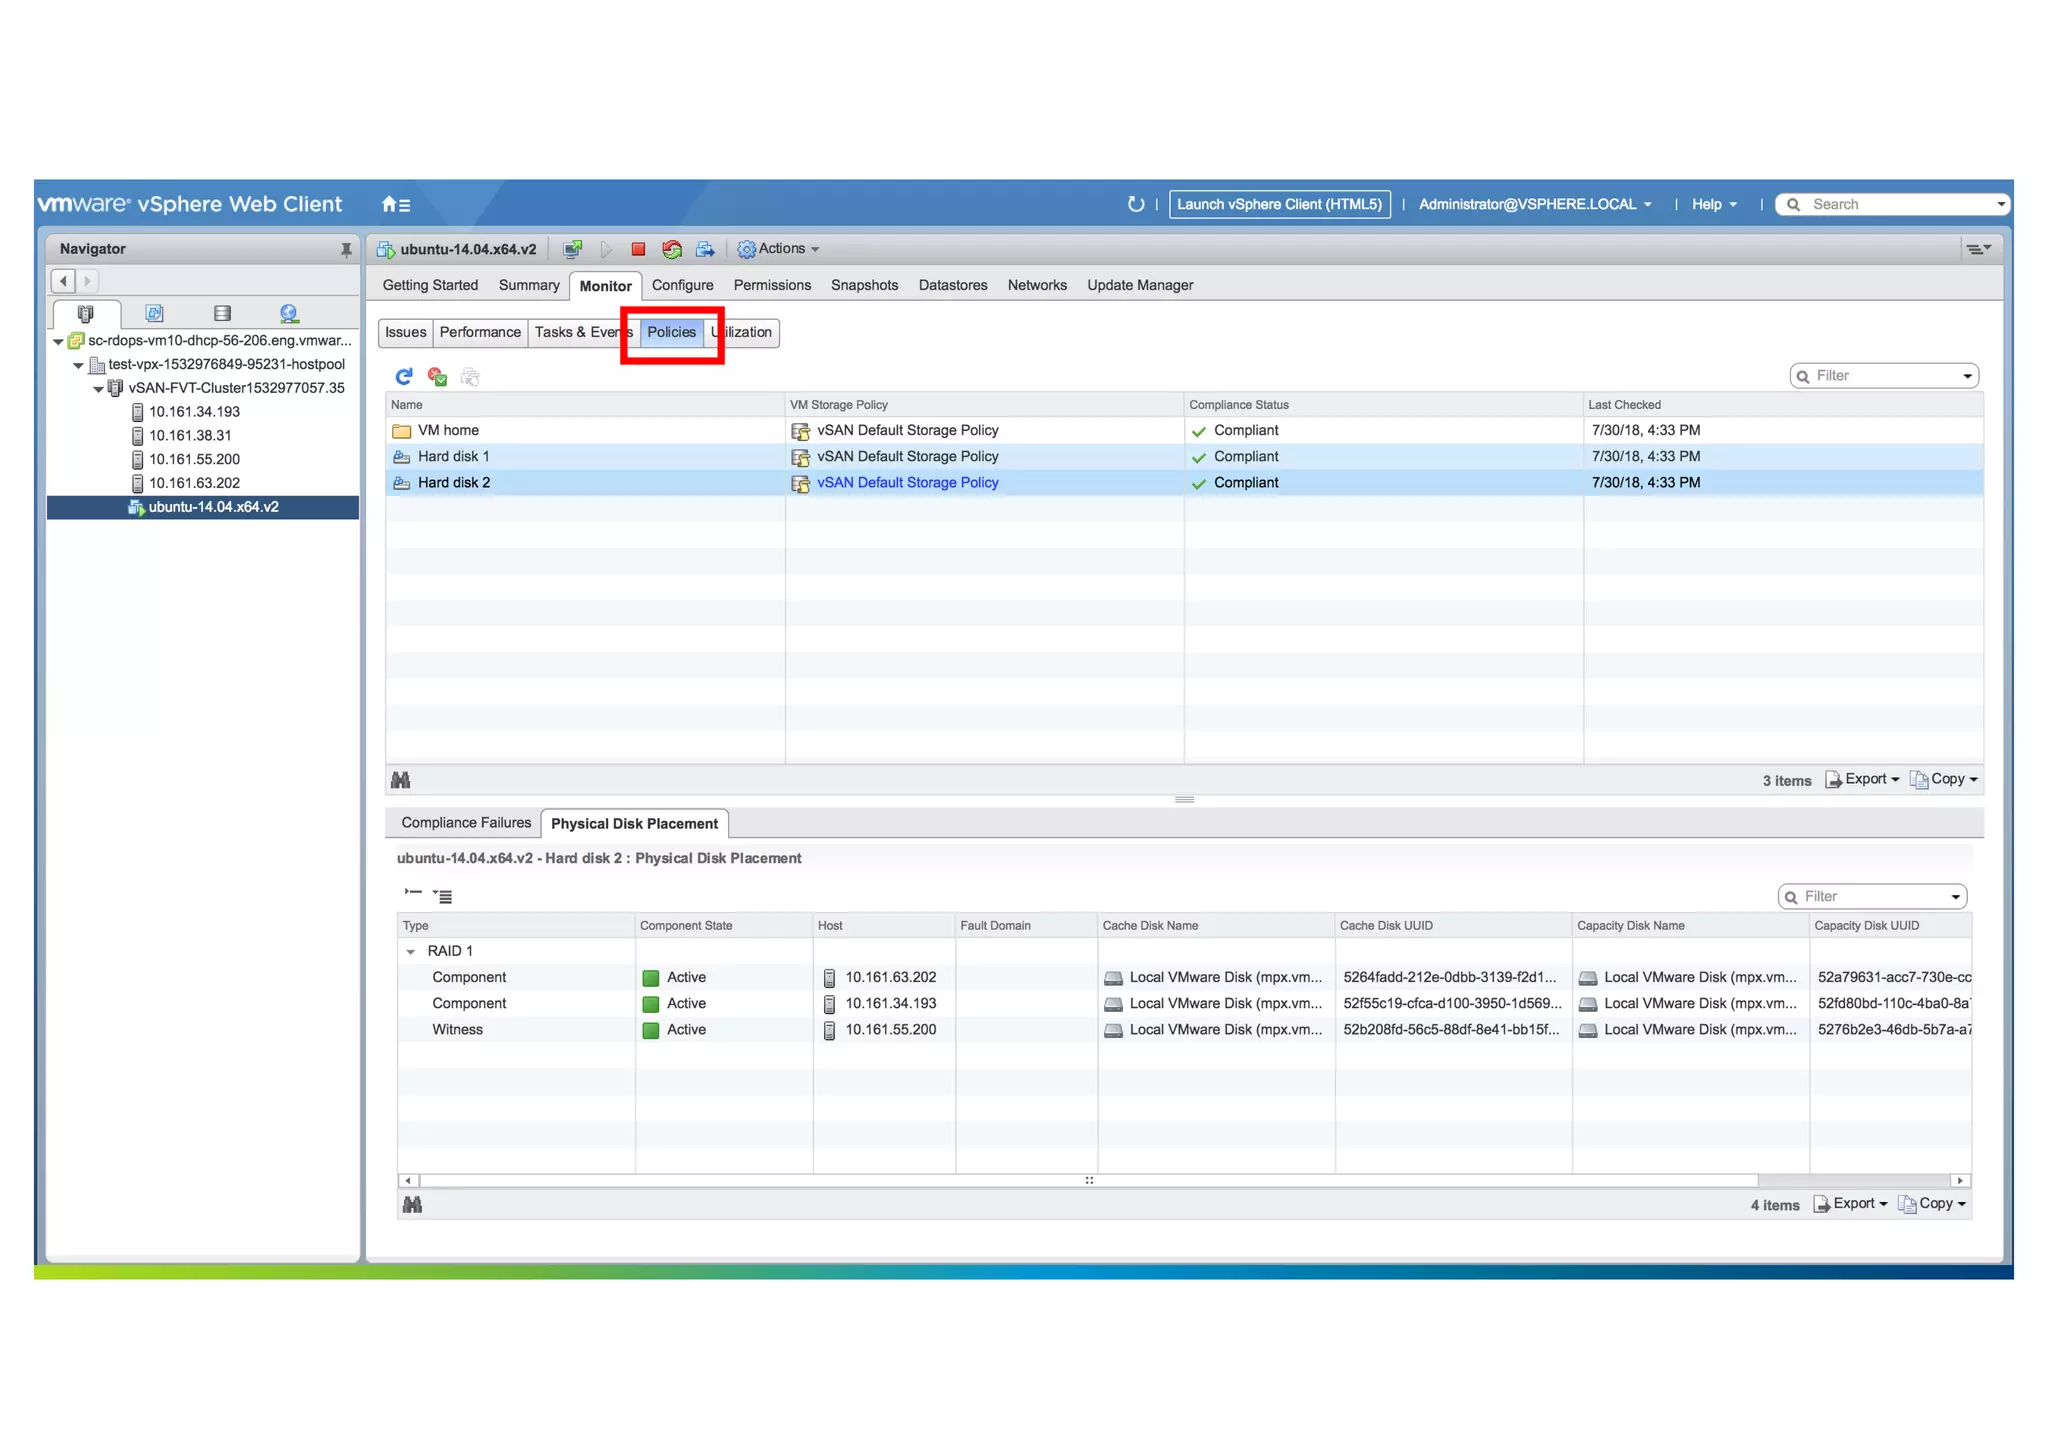This screenshot has height=1447, width=2048.
Task: Pin the Navigator panel
Action: click(346, 250)
